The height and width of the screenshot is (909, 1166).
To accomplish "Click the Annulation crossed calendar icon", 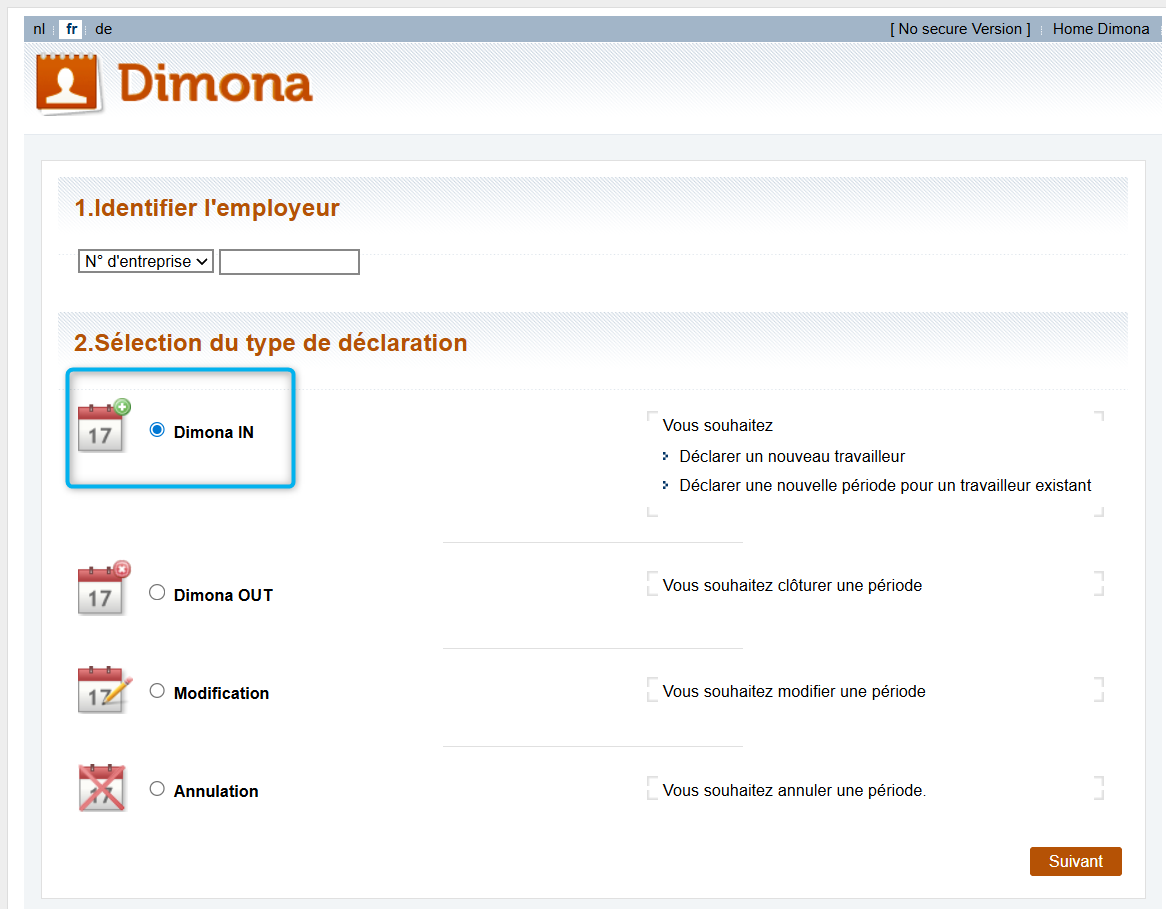I will pyautogui.click(x=102, y=788).
